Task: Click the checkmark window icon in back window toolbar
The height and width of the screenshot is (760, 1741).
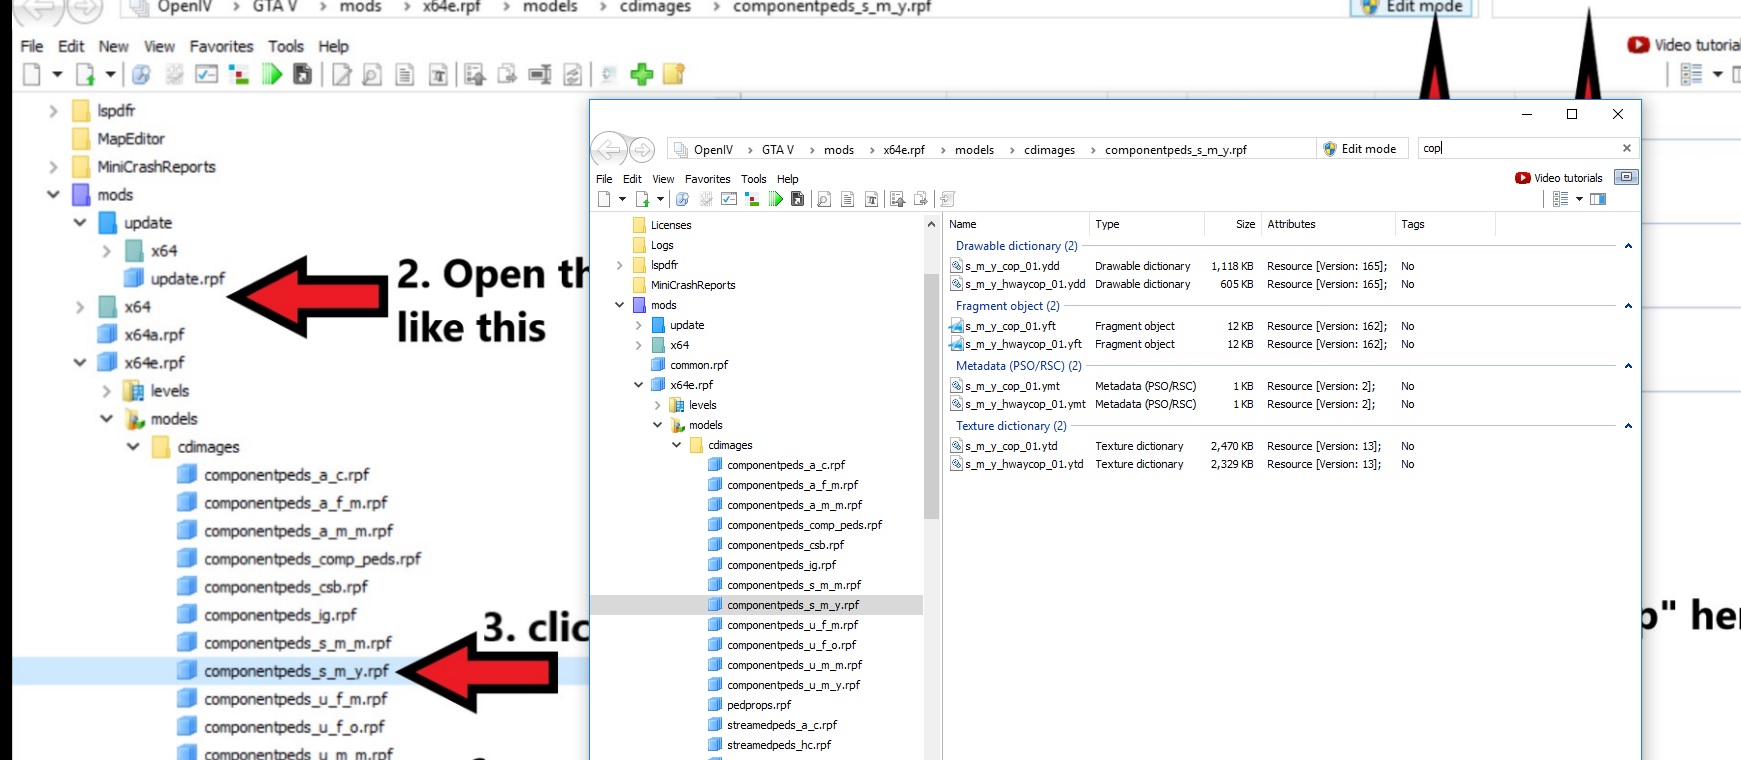Action: (206, 74)
